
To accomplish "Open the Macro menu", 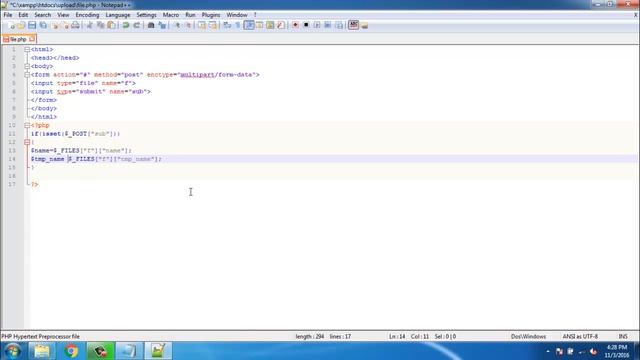I will 171,15.
